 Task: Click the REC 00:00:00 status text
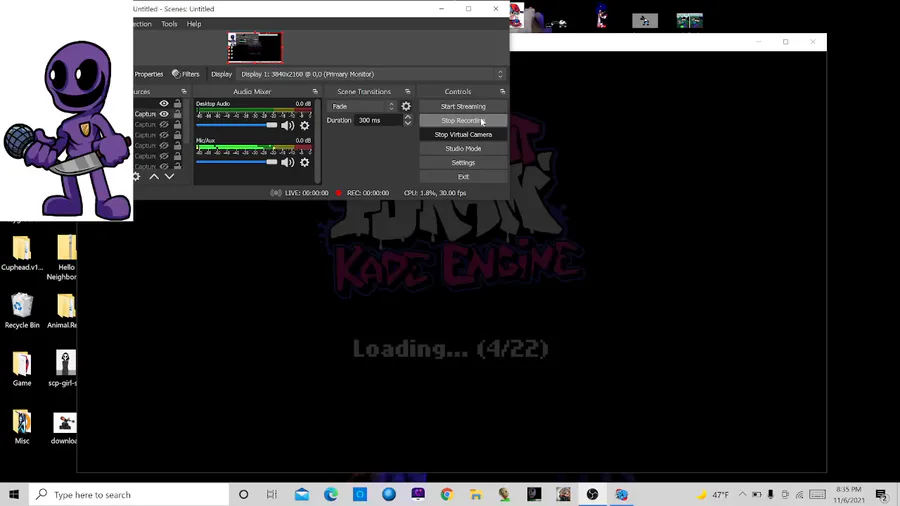click(x=367, y=193)
